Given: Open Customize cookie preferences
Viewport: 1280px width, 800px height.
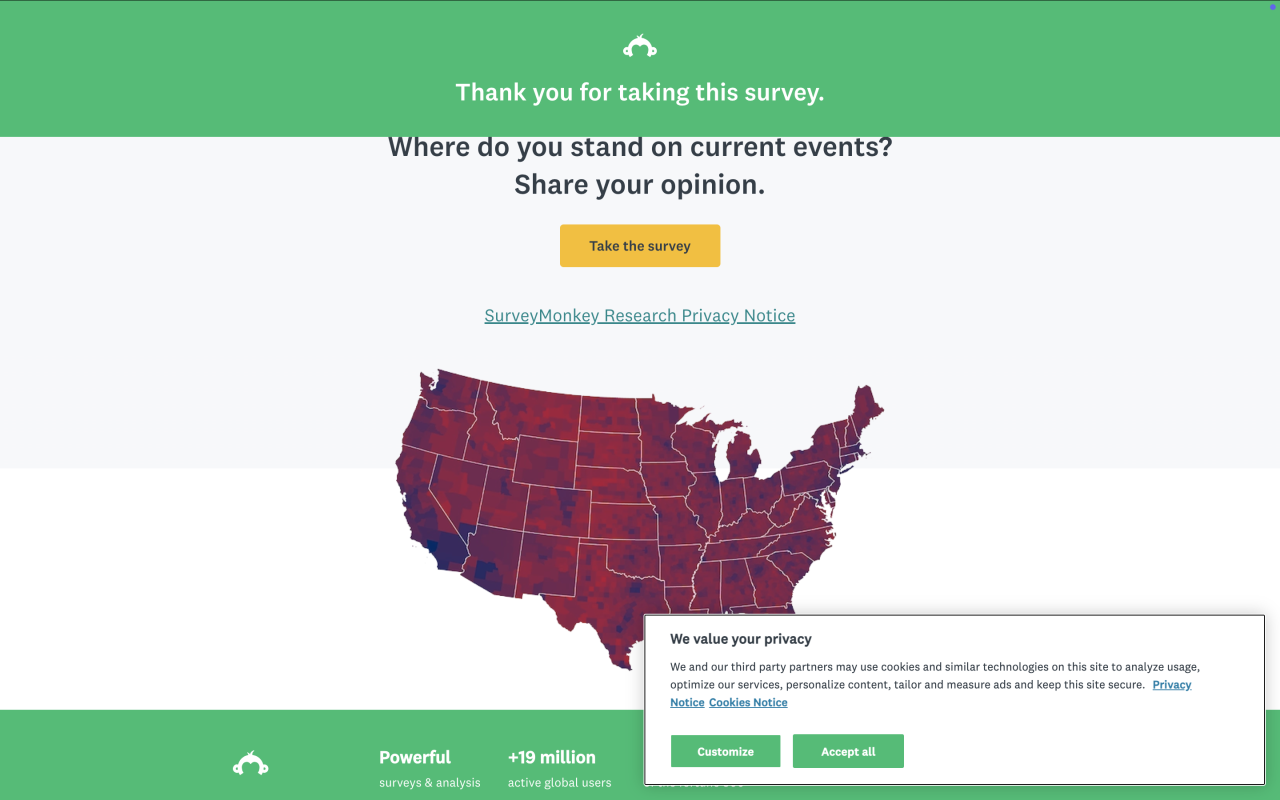Looking at the screenshot, I should coord(725,752).
